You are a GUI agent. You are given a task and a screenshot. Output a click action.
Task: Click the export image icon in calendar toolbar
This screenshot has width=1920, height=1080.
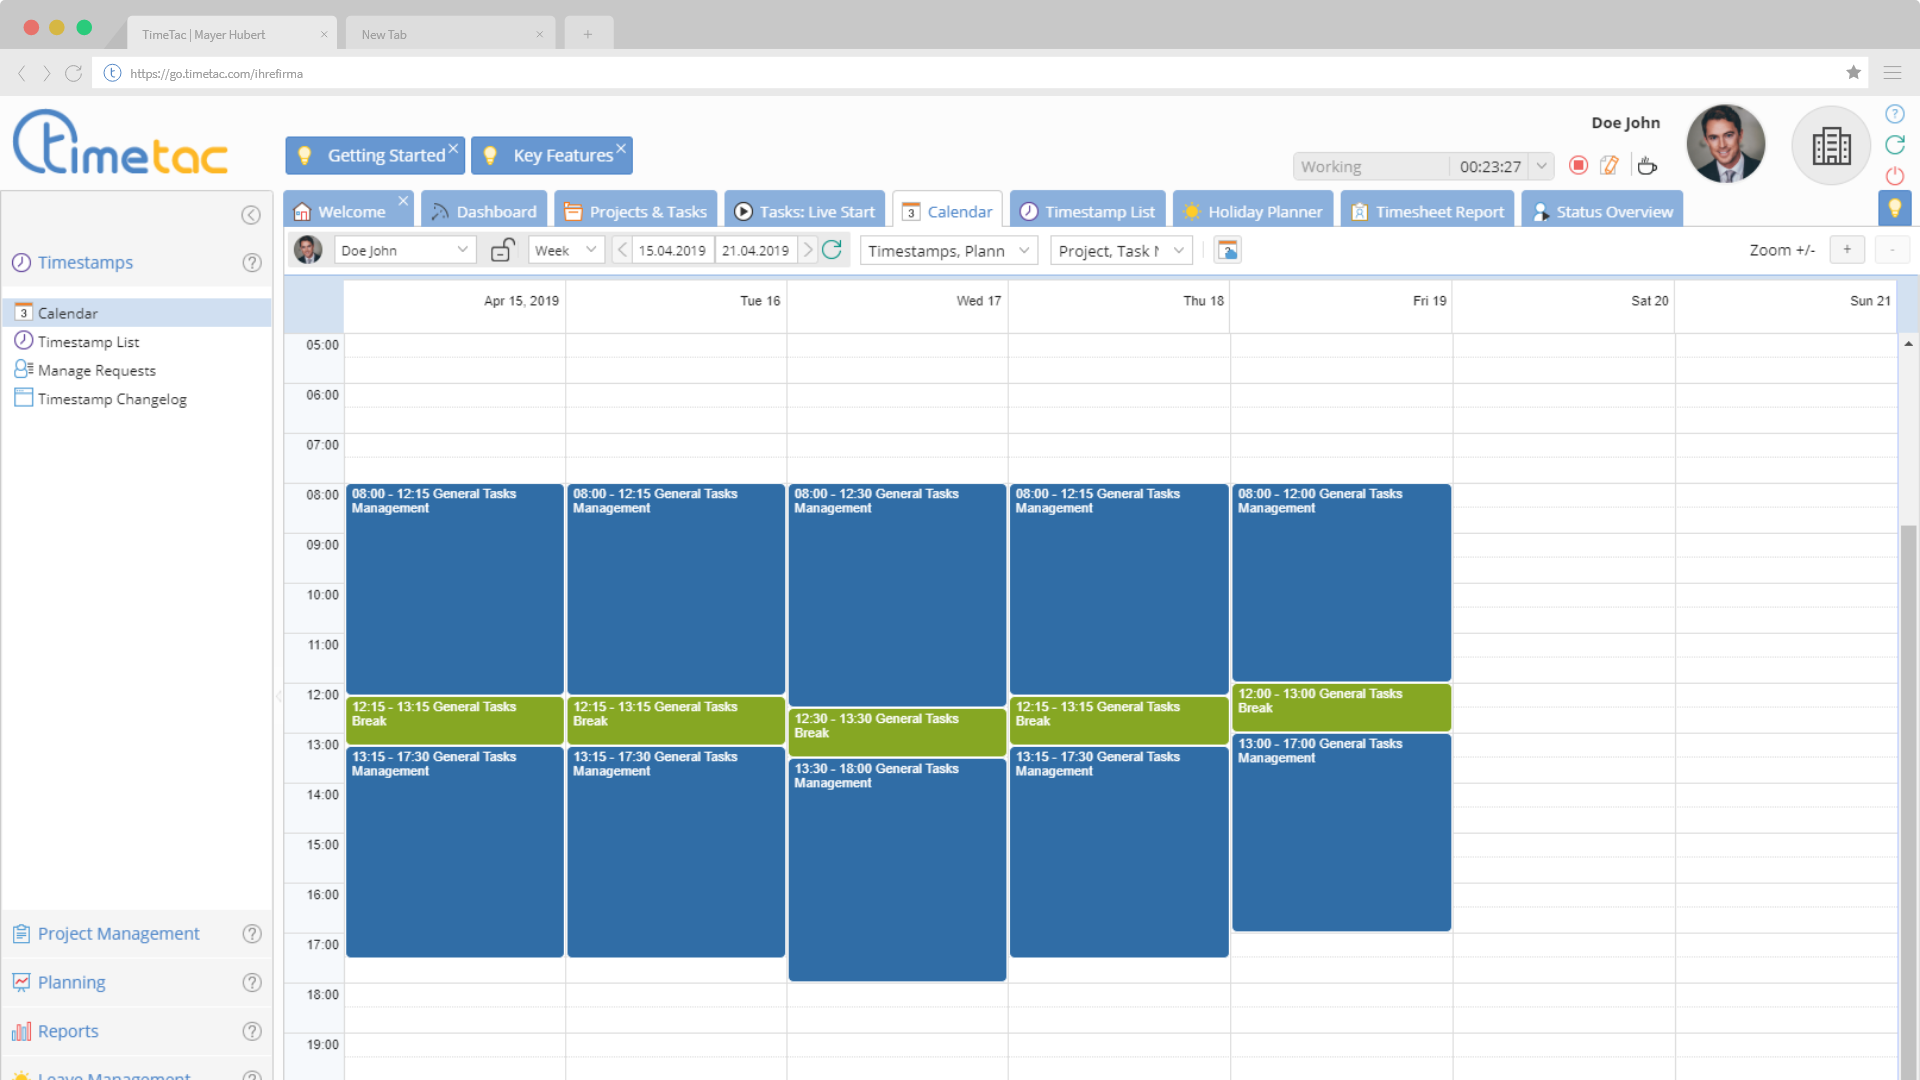click(1228, 251)
